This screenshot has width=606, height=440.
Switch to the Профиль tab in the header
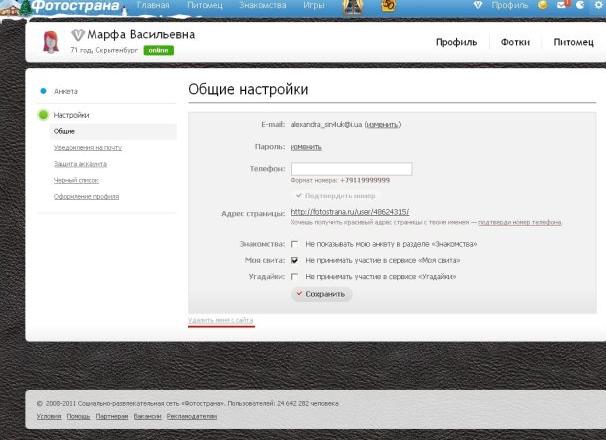tap(456, 42)
